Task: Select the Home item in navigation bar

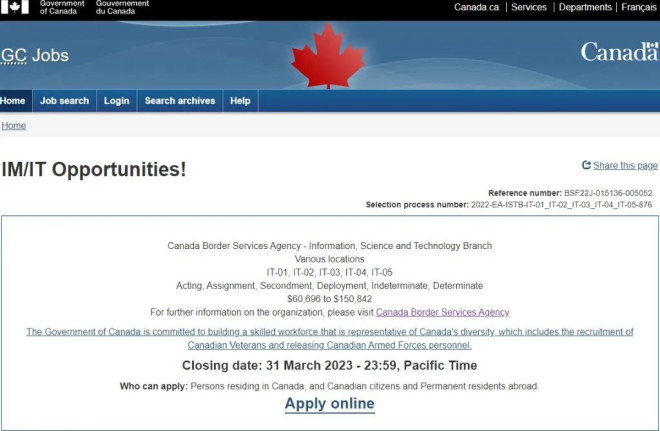Action: point(13,101)
